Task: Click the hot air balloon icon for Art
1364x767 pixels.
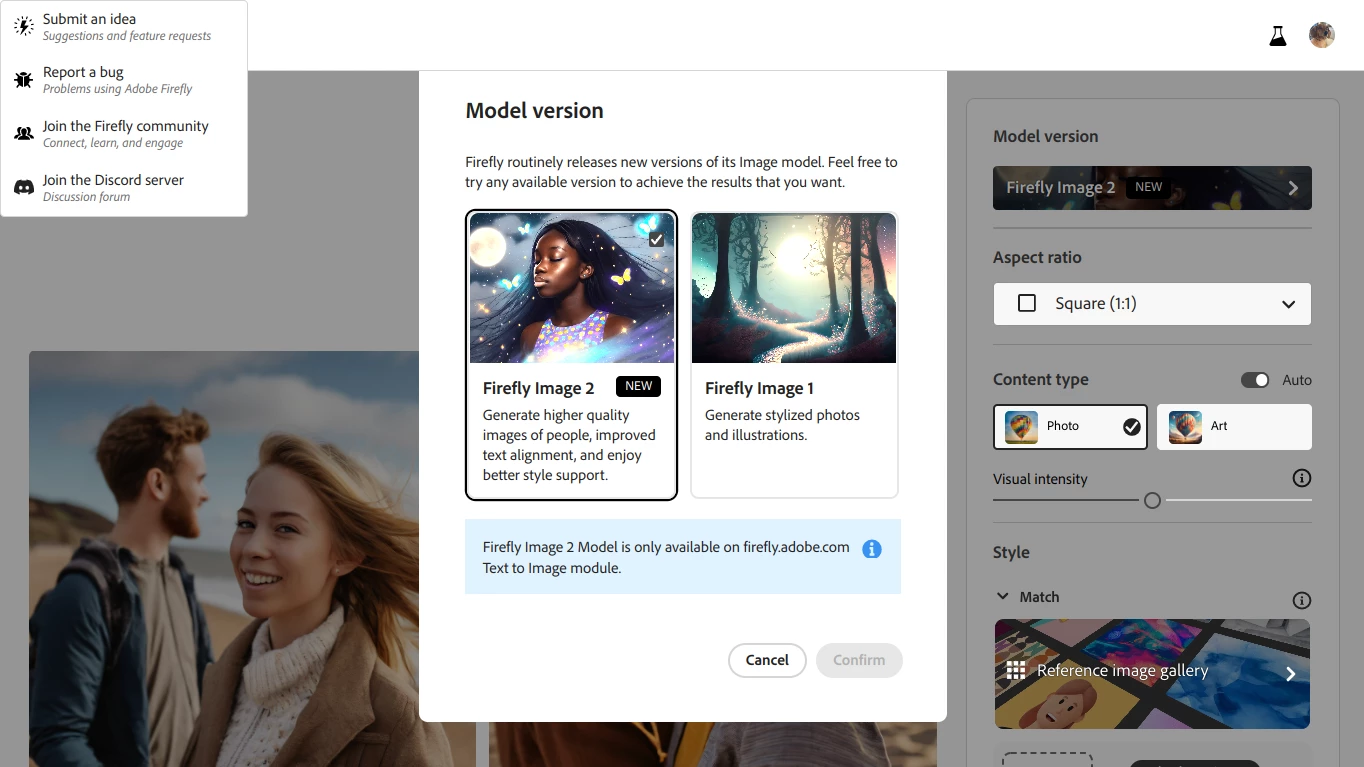Action: tap(1185, 427)
